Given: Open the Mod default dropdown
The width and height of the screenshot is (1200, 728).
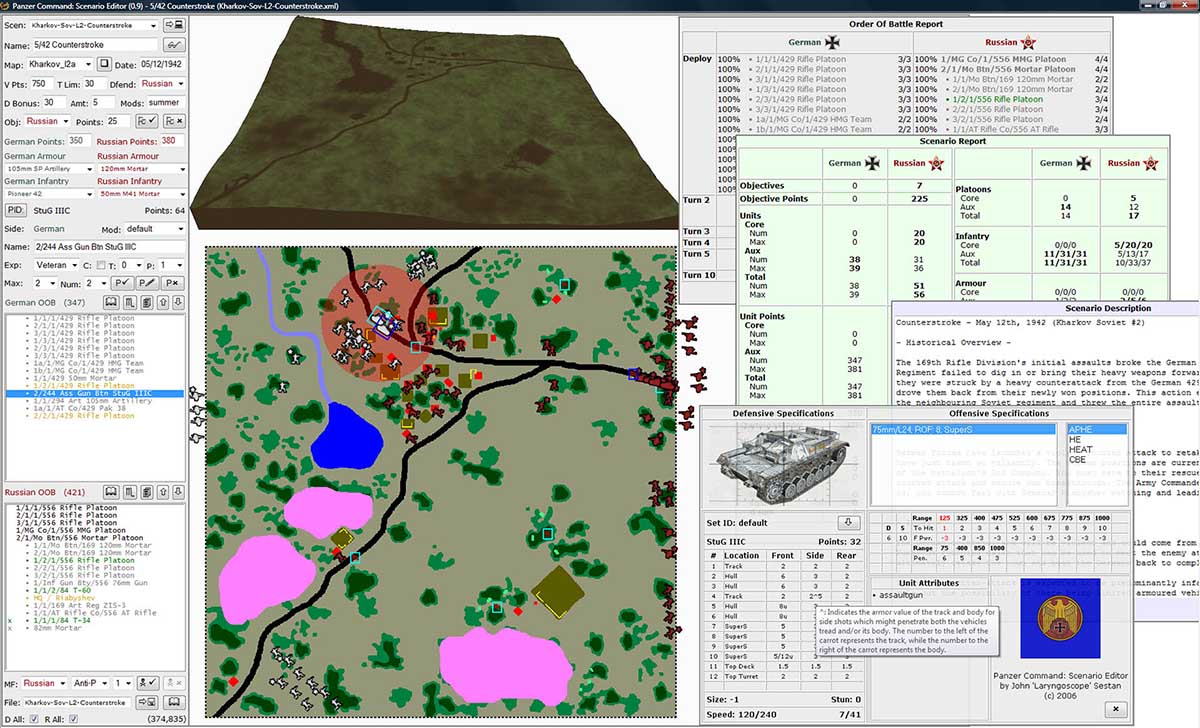Looking at the screenshot, I should [x=154, y=228].
